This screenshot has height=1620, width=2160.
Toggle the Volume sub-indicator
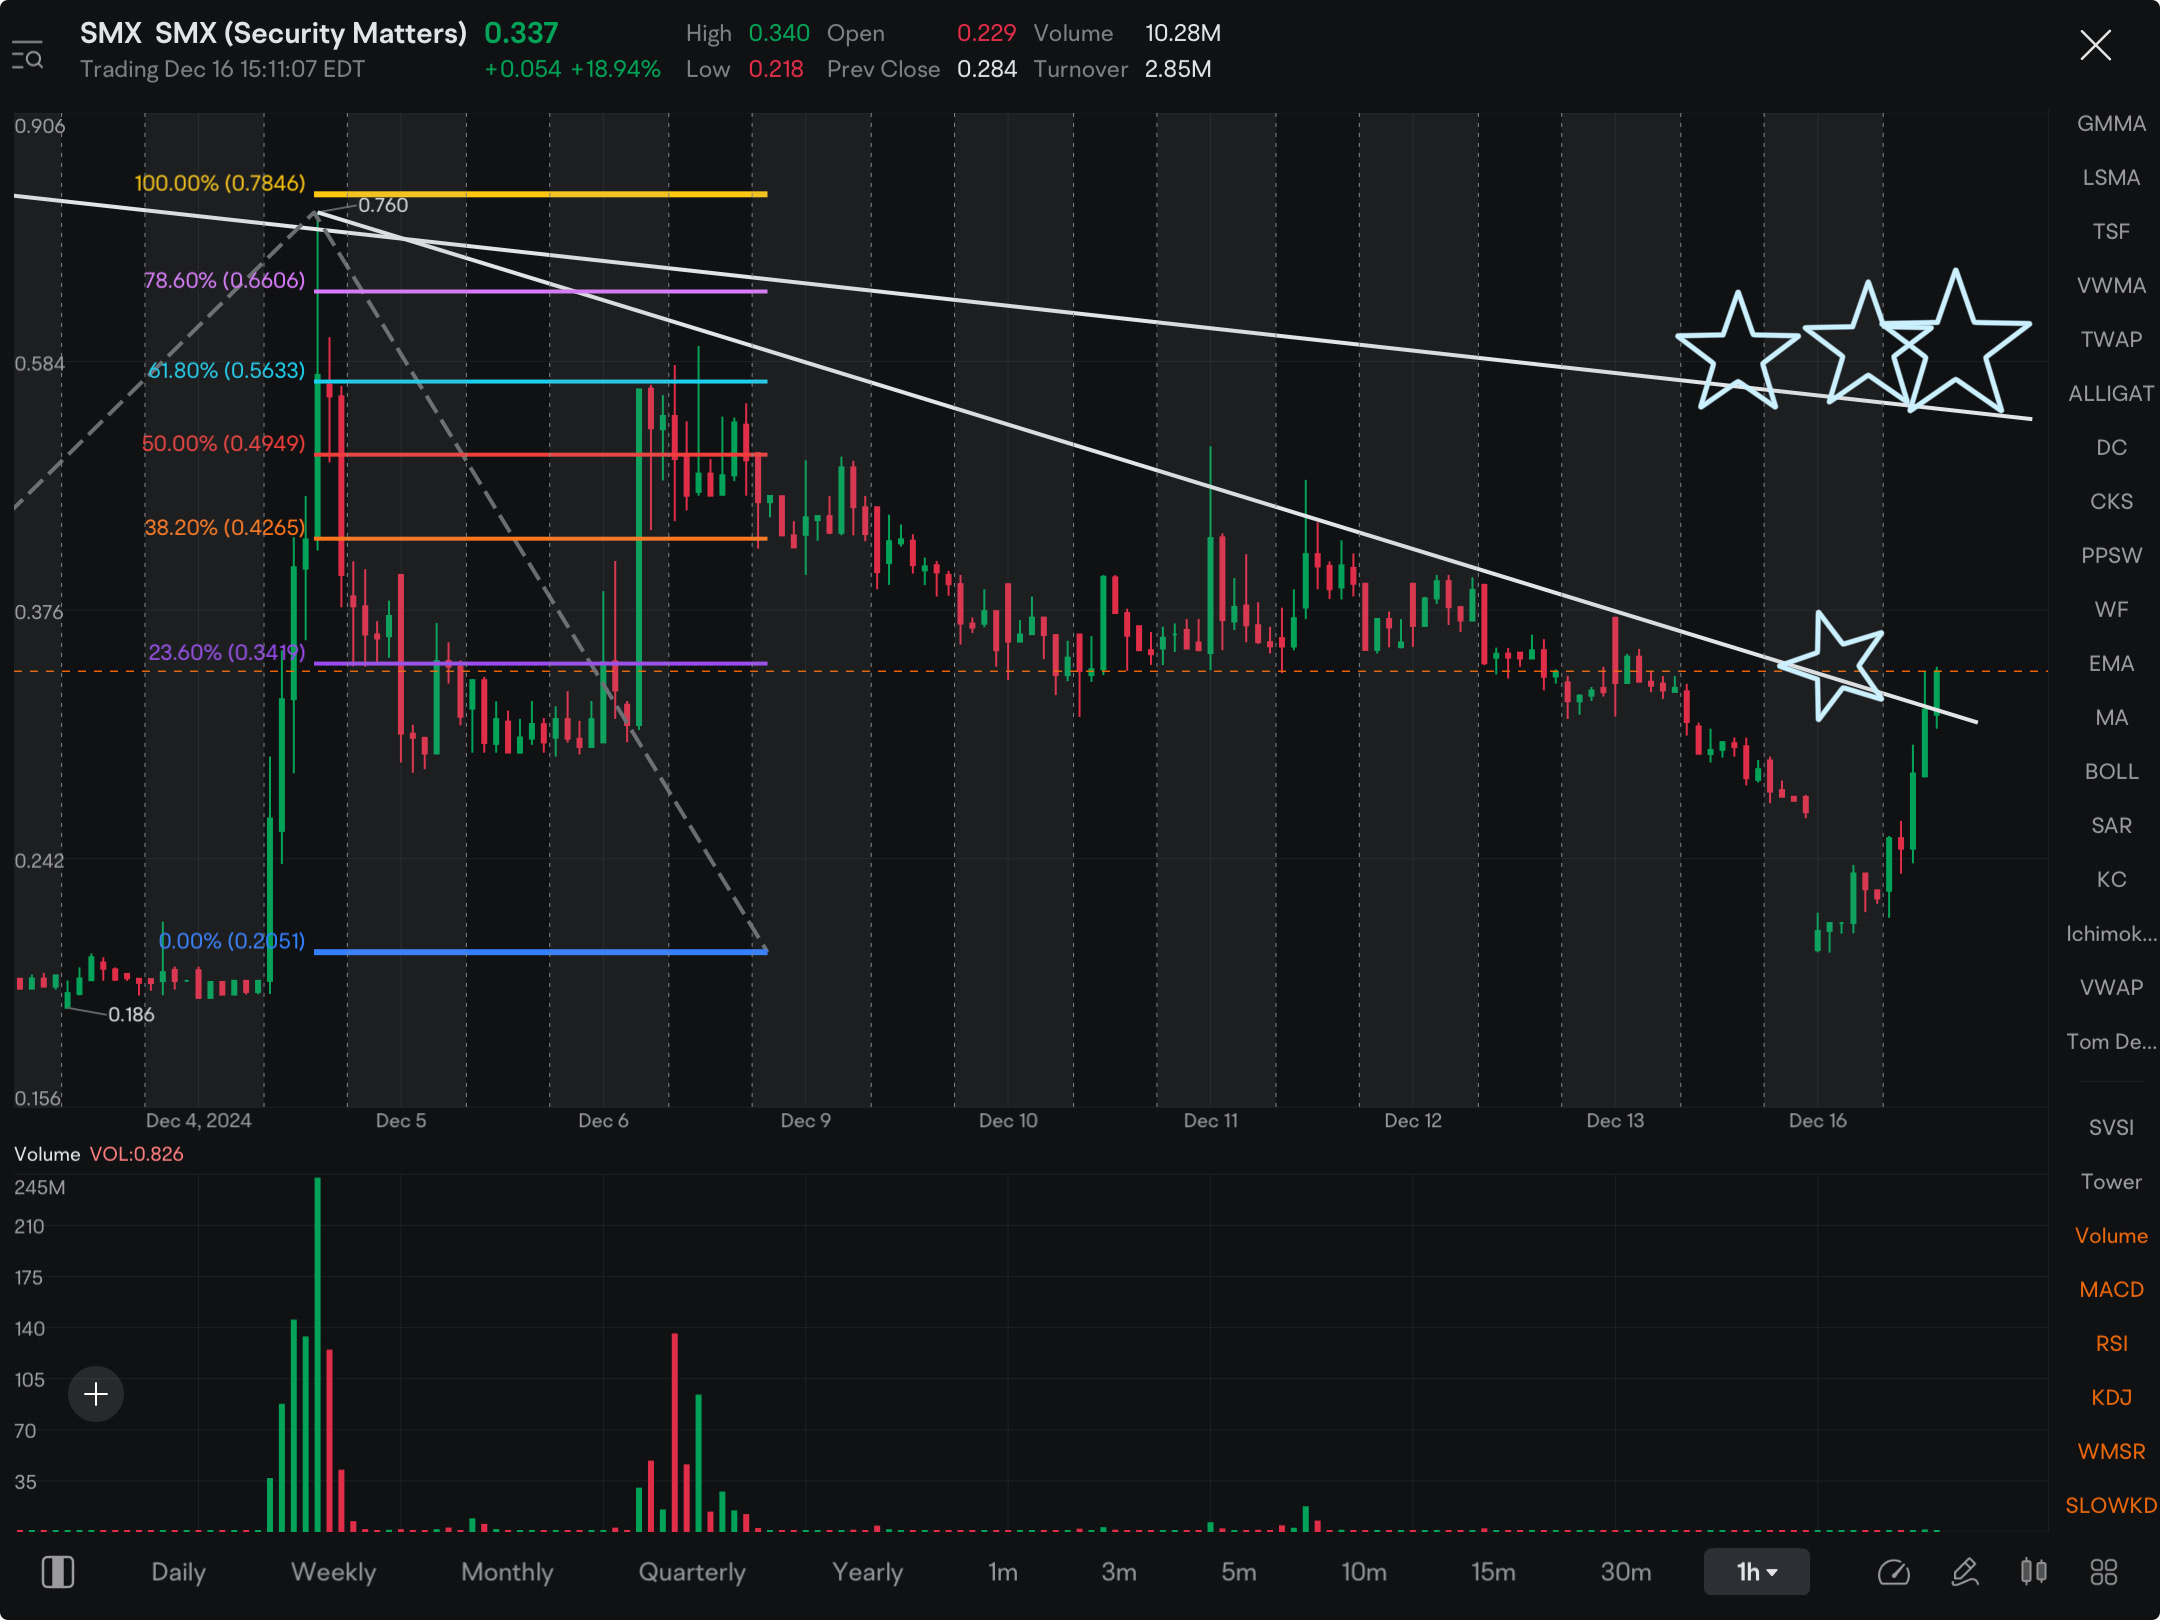pos(2111,1236)
